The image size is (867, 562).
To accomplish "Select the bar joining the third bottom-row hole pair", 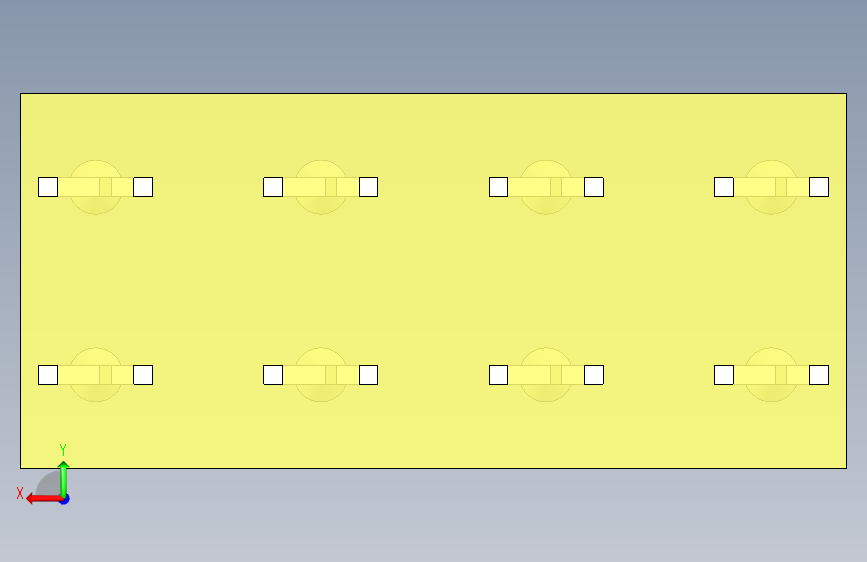I will (x=546, y=375).
